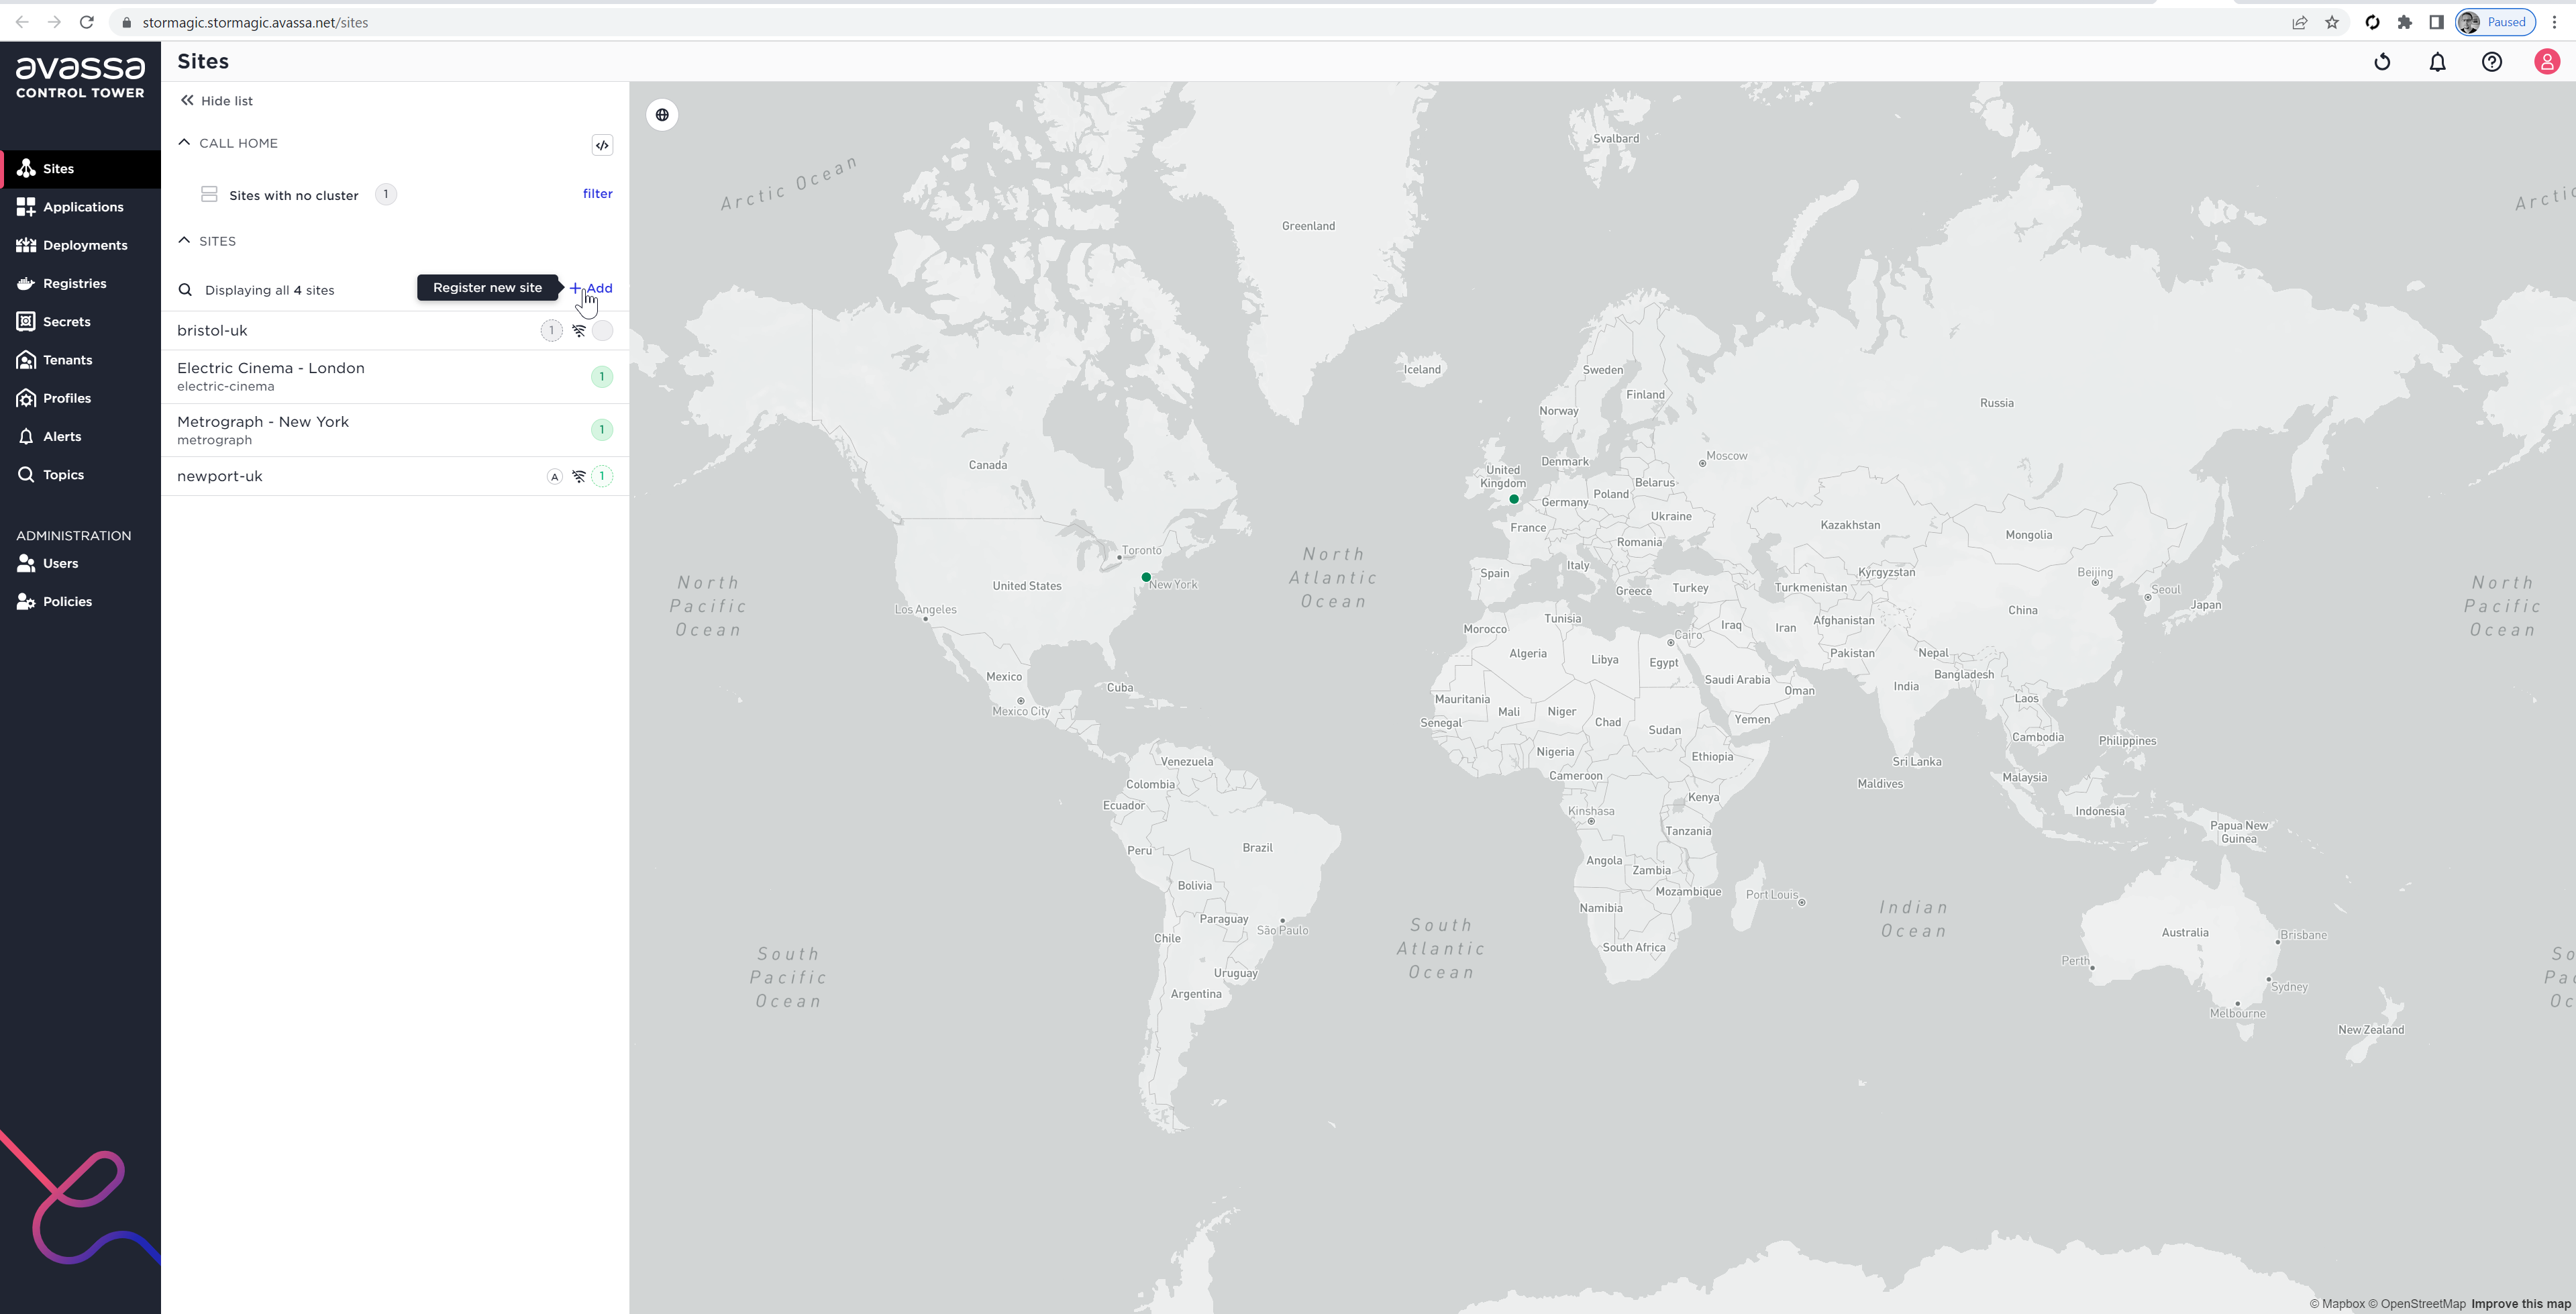Image resolution: width=2576 pixels, height=1314 pixels.
Task: Click the bristol-uk call-home wifi icon
Action: 579,331
